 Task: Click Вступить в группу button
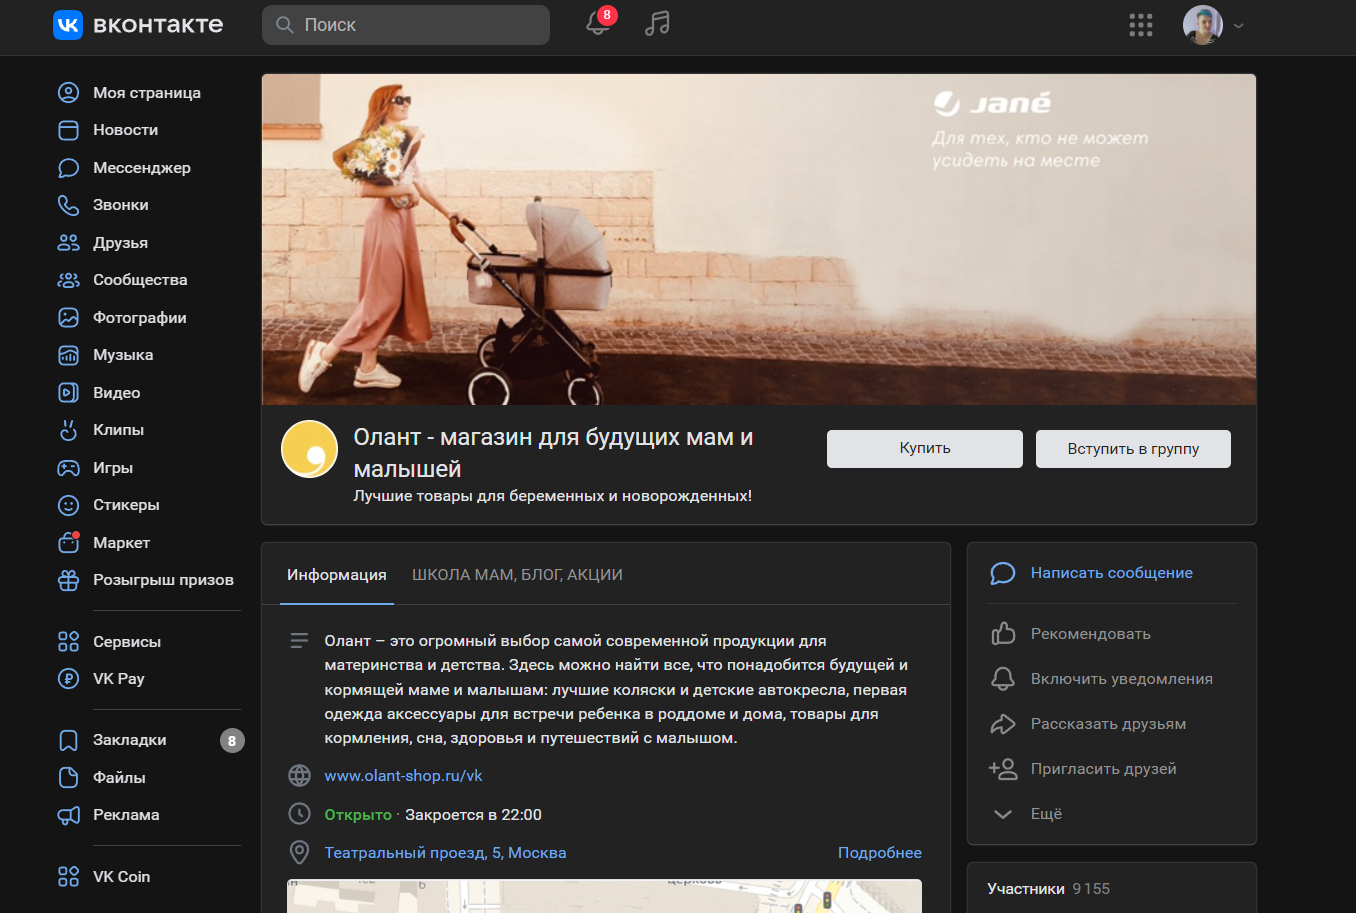click(1133, 449)
